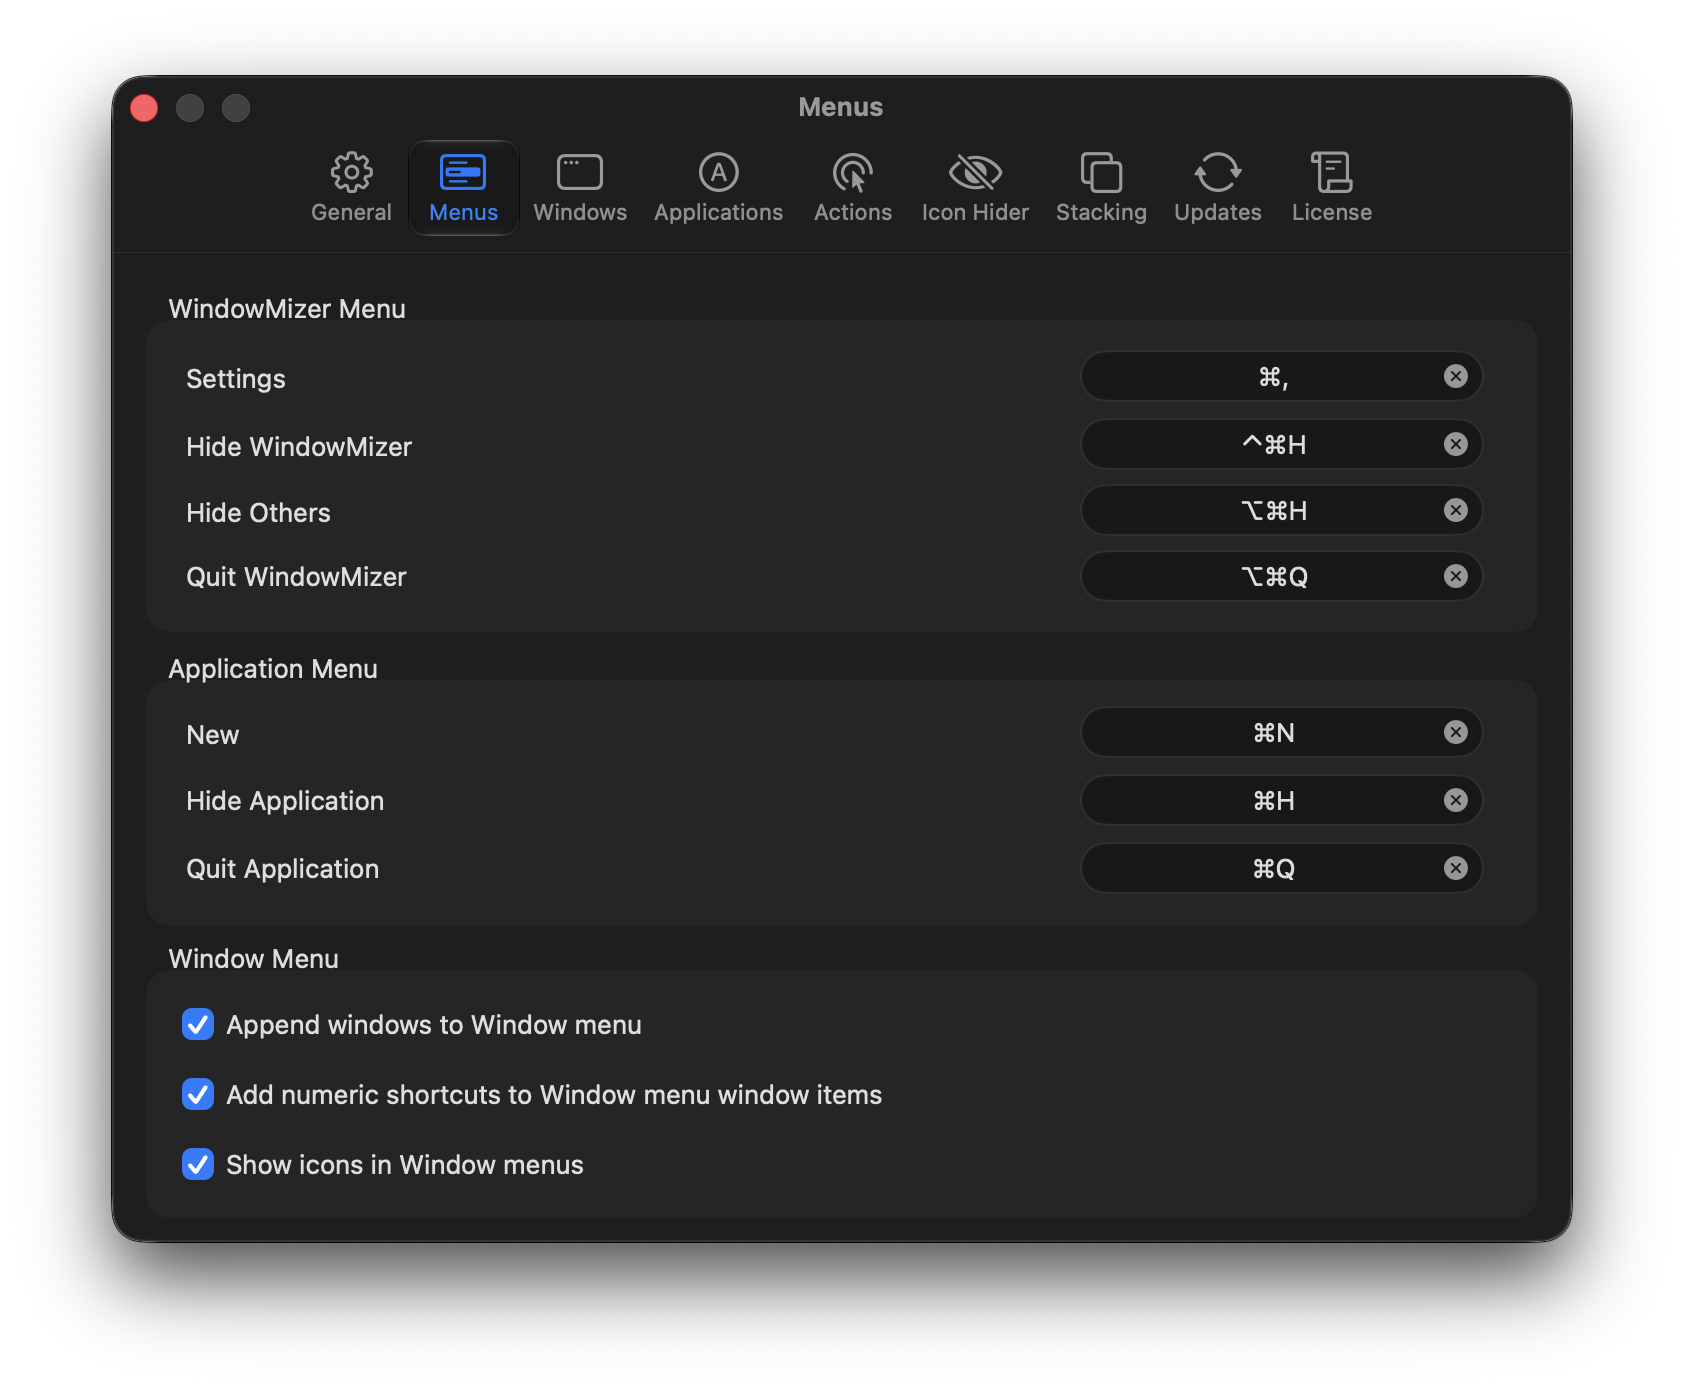Remove the Quit Application shortcut
The image size is (1684, 1390).
tap(1456, 868)
